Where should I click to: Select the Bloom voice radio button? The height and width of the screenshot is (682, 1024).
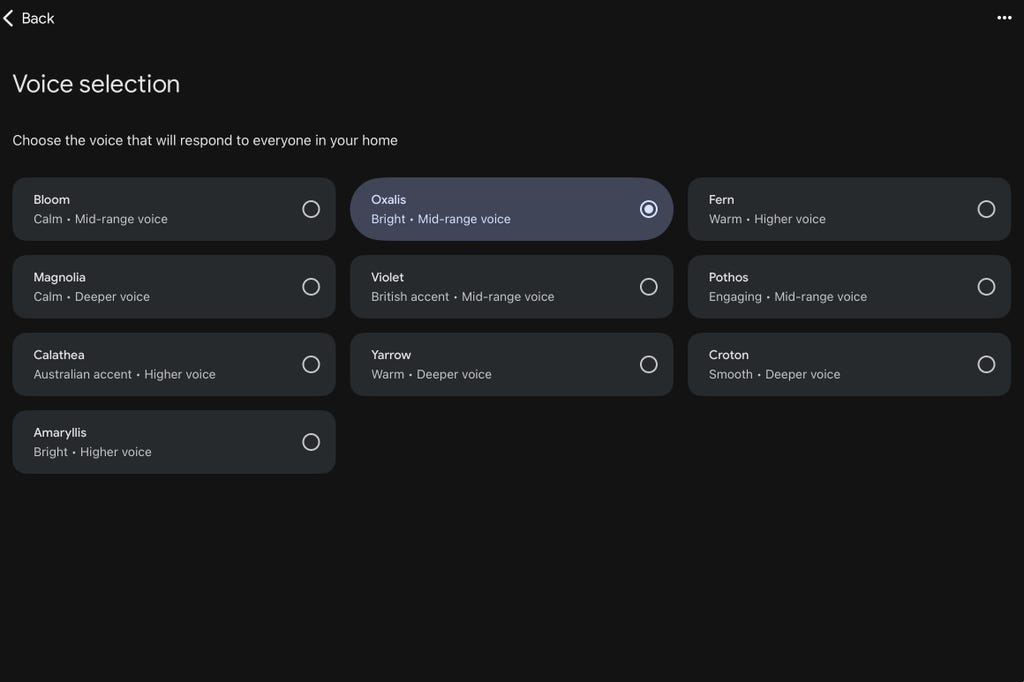click(311, 209)
